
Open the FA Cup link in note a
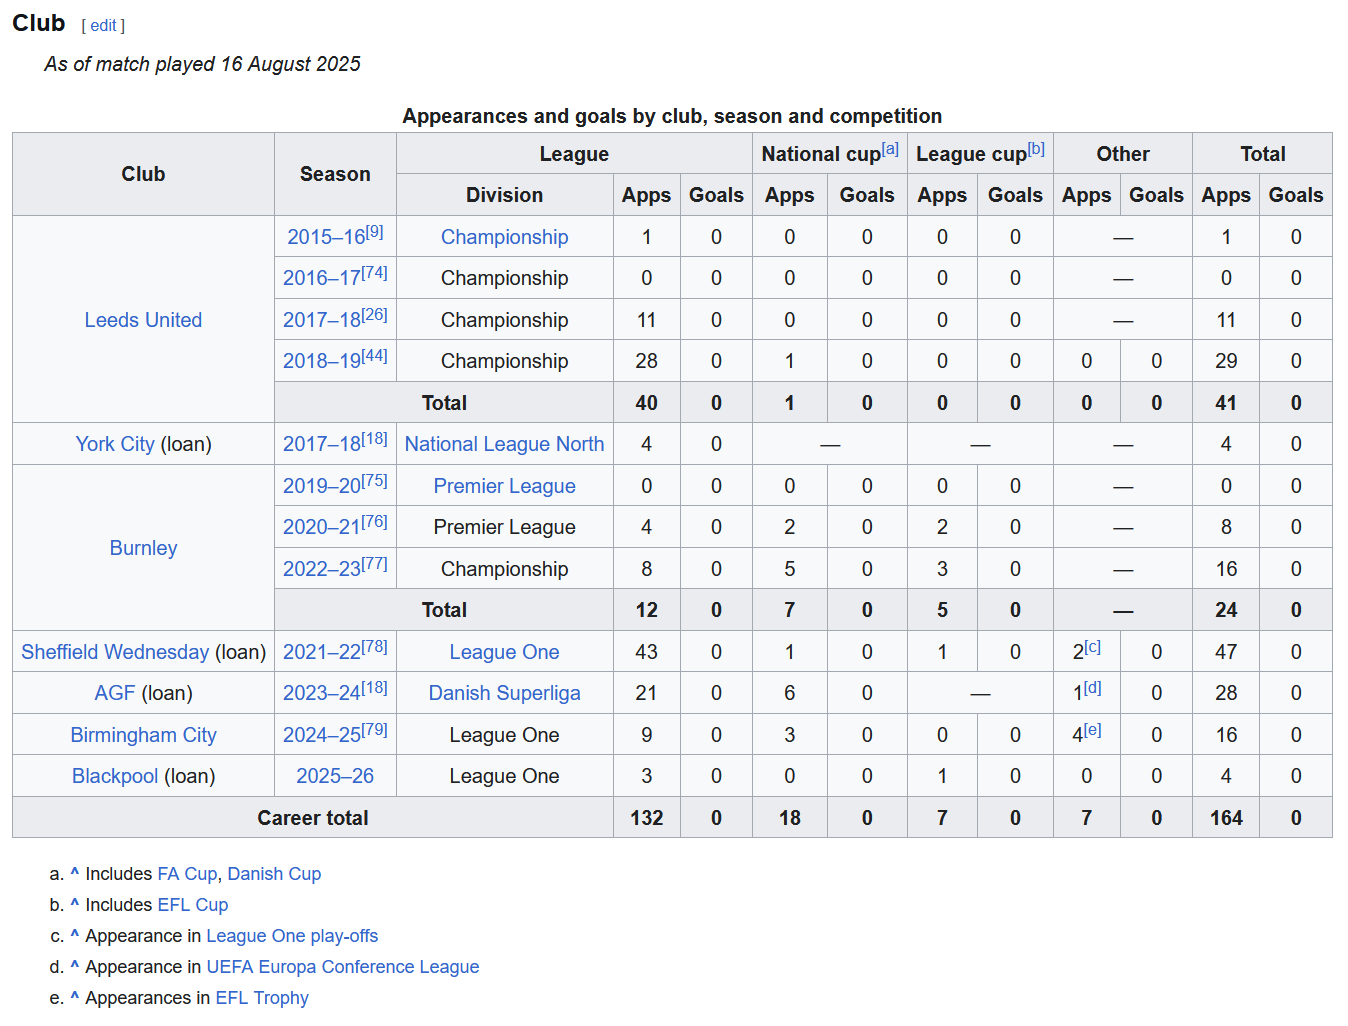click(x=187, y=874)
